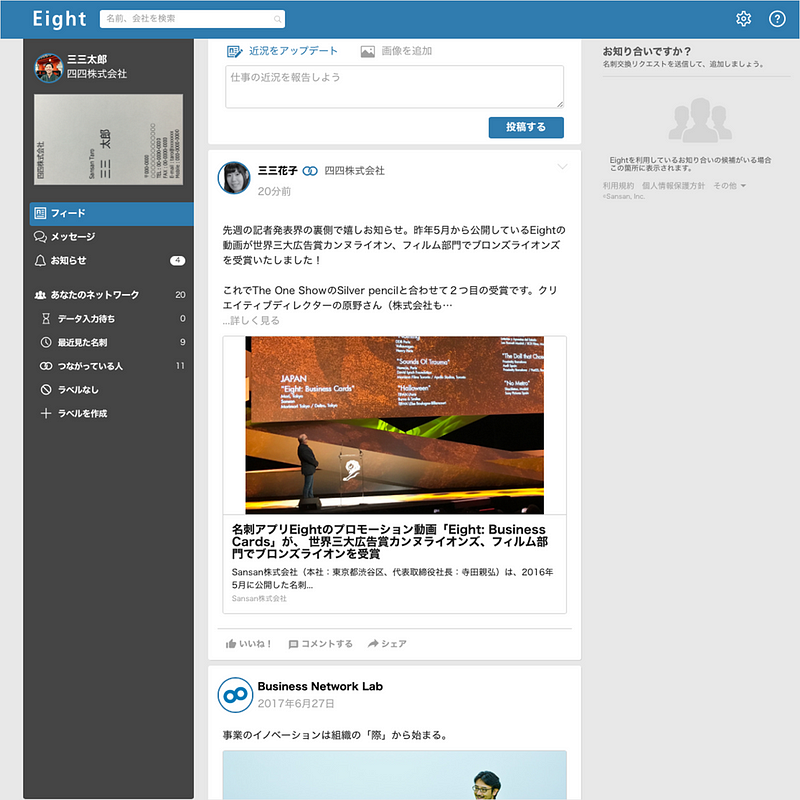
Task: Open the 利用規約 link
Action: pos(618,186)
